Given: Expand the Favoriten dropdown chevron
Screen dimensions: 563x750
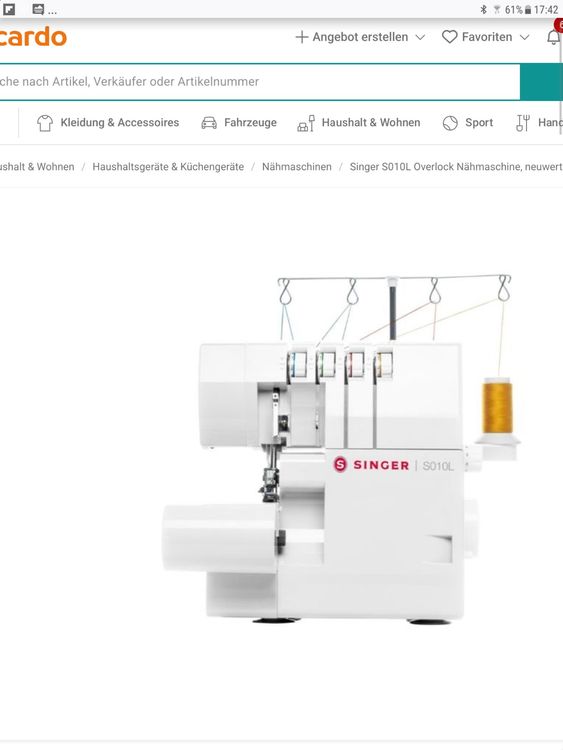Looking at the screenshot, I should coord(524,37).
